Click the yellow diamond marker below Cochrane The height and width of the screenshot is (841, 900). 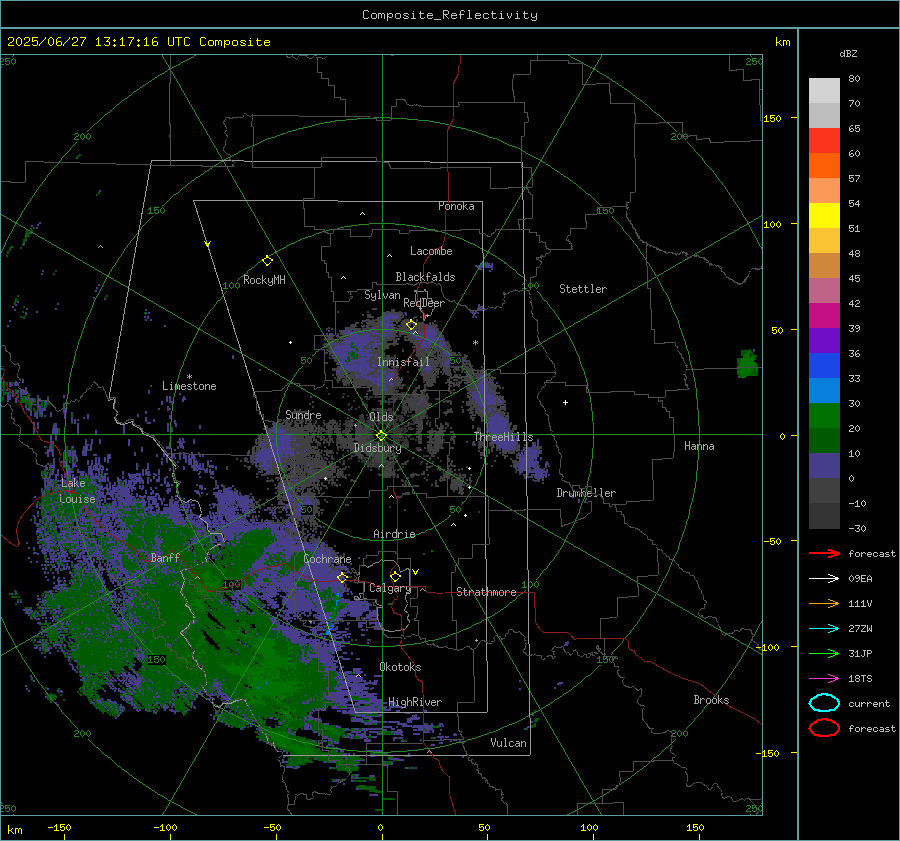[342, 577]
